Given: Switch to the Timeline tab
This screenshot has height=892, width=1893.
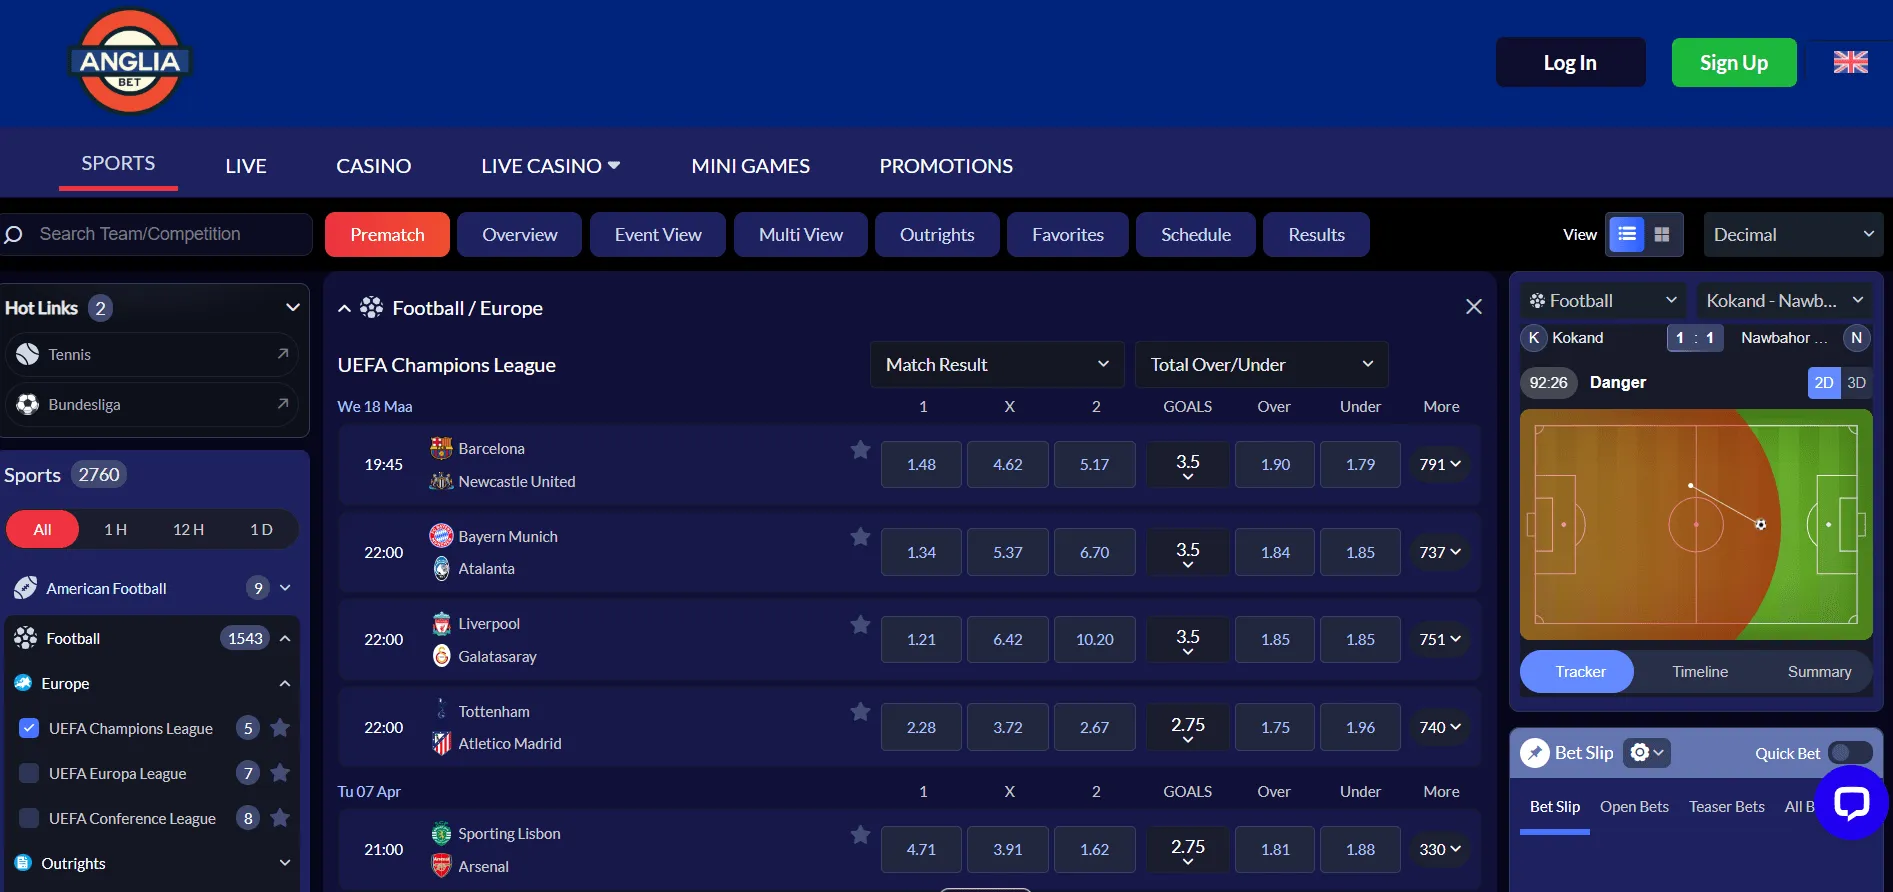Looking at the screenshot, I should [x=1700, y=672].
